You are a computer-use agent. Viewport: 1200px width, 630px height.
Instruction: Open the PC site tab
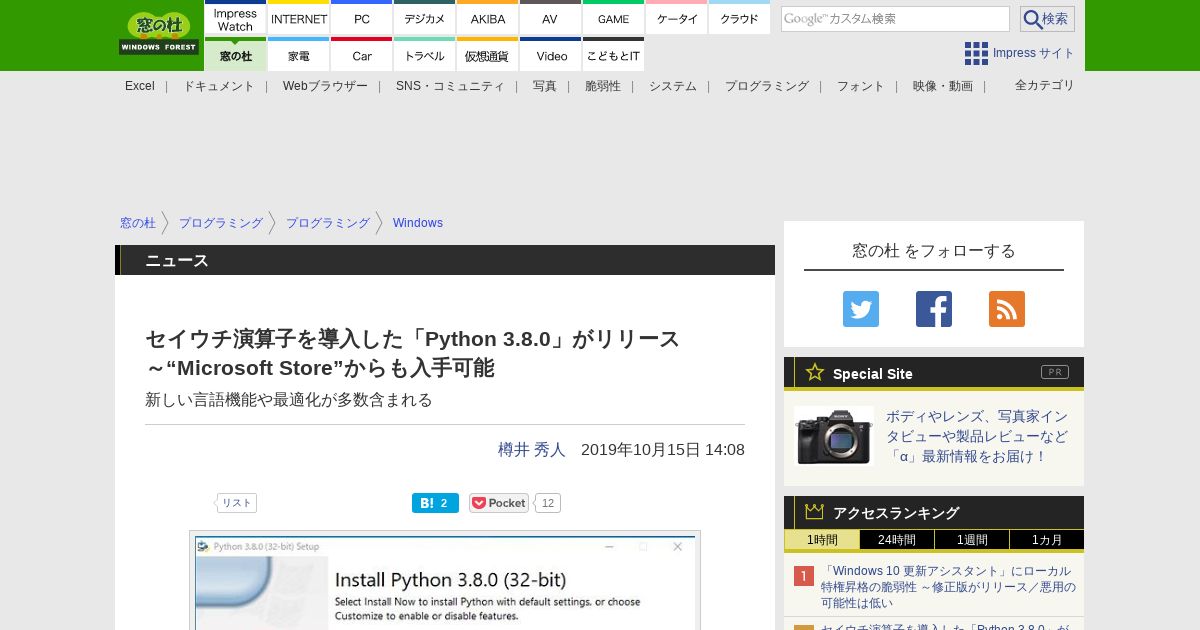(362, 18)
